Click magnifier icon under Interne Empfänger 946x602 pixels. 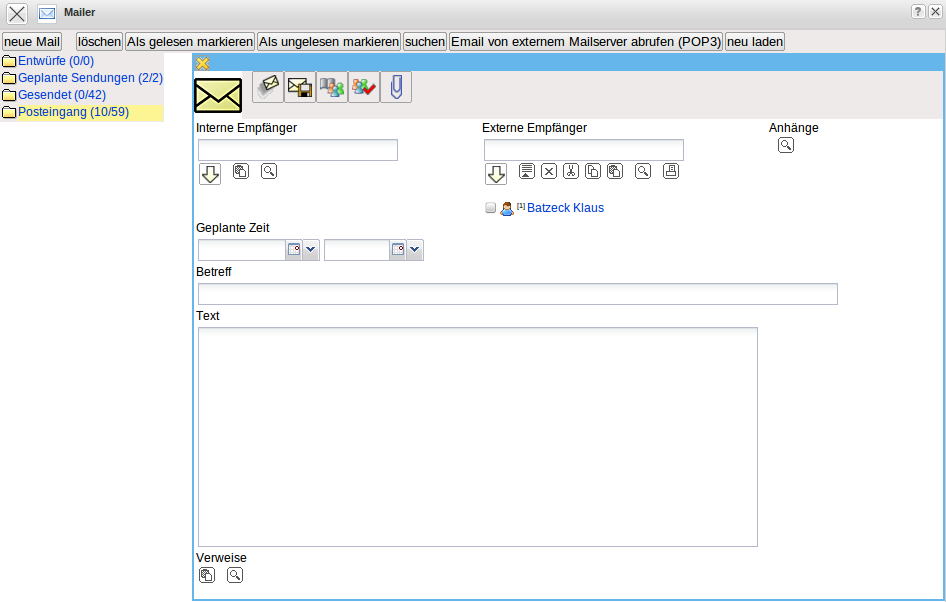coord(269,171)
